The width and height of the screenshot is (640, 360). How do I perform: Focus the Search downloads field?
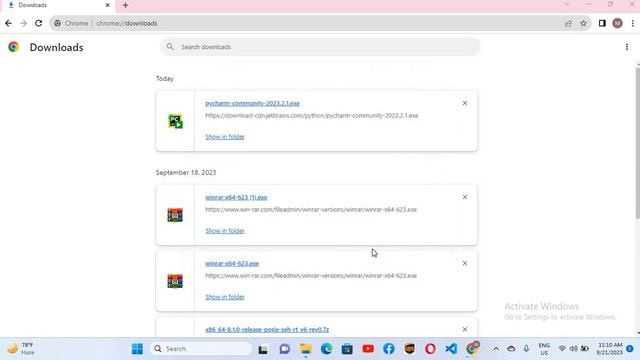pos(320,47)
